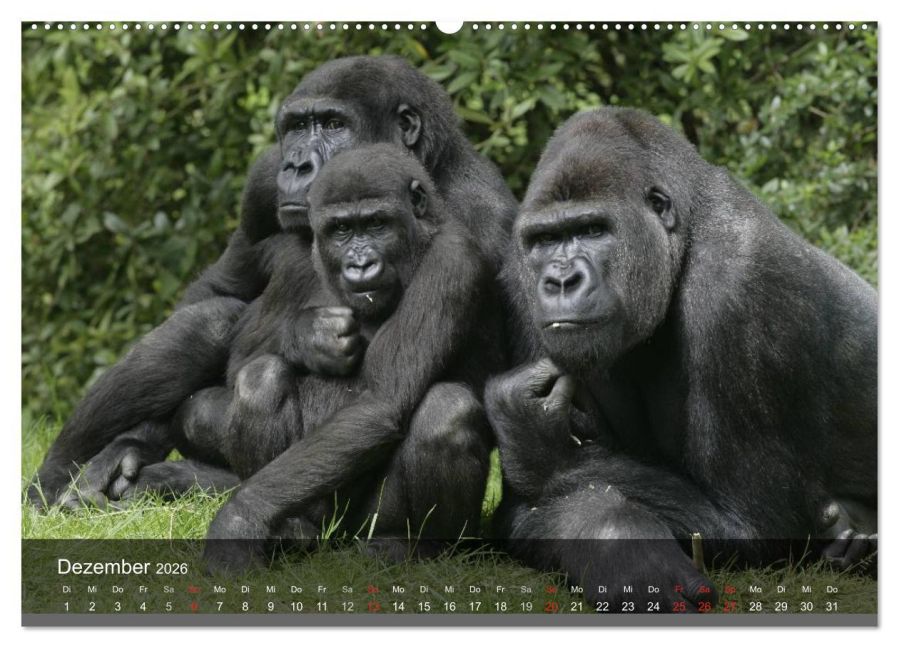899x648 pixels.
Task: Select day number 16 in the calendar strip
Action: pyautogui.click(x=450, y=606)
